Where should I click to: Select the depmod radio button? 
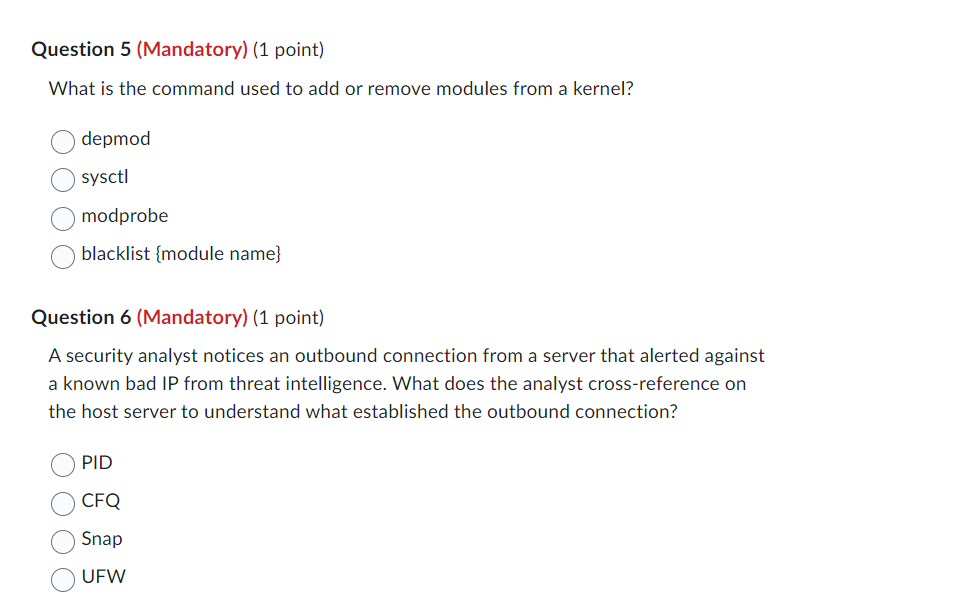62,141
